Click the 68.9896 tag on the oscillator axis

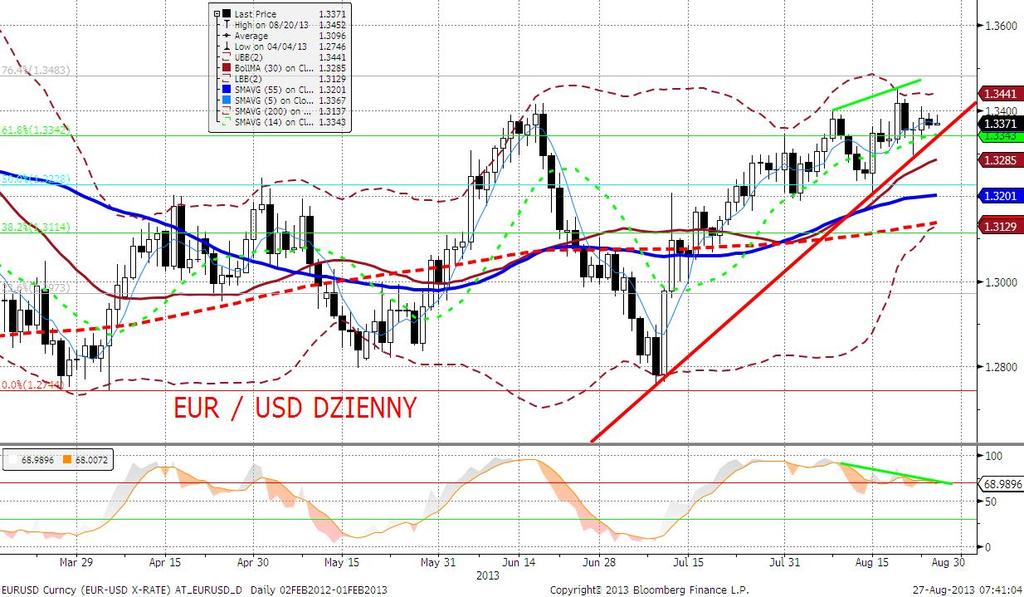(x=1000, y=484)
